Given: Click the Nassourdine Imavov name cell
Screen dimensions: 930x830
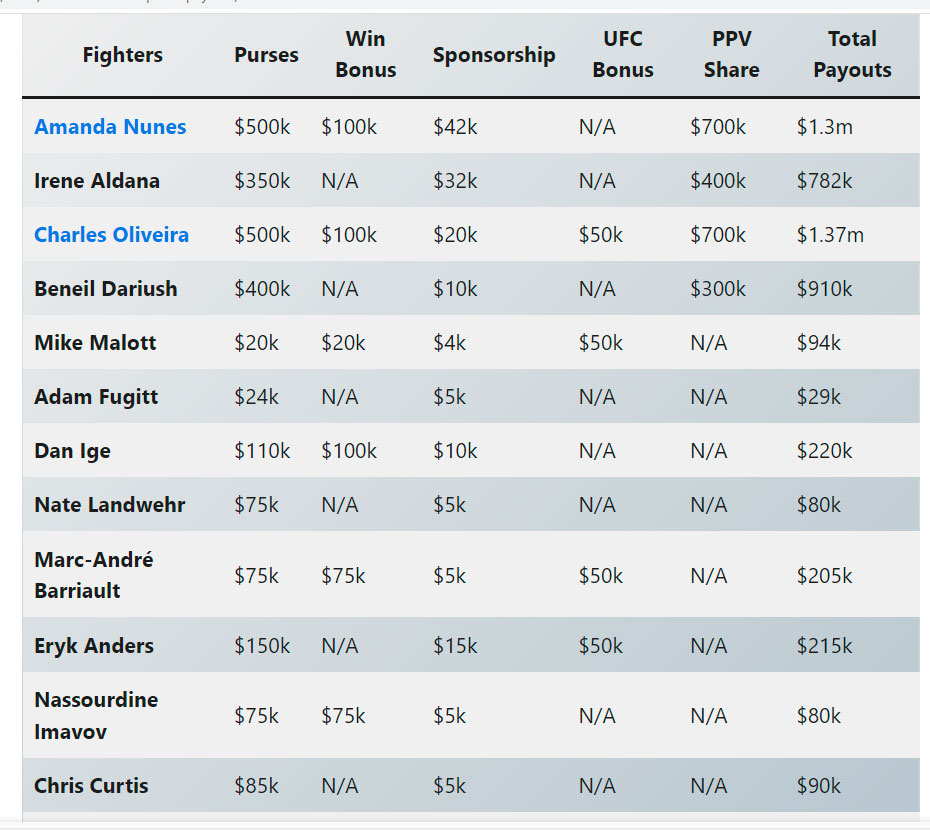Looking at the screenshot, I should pos(96,715).
